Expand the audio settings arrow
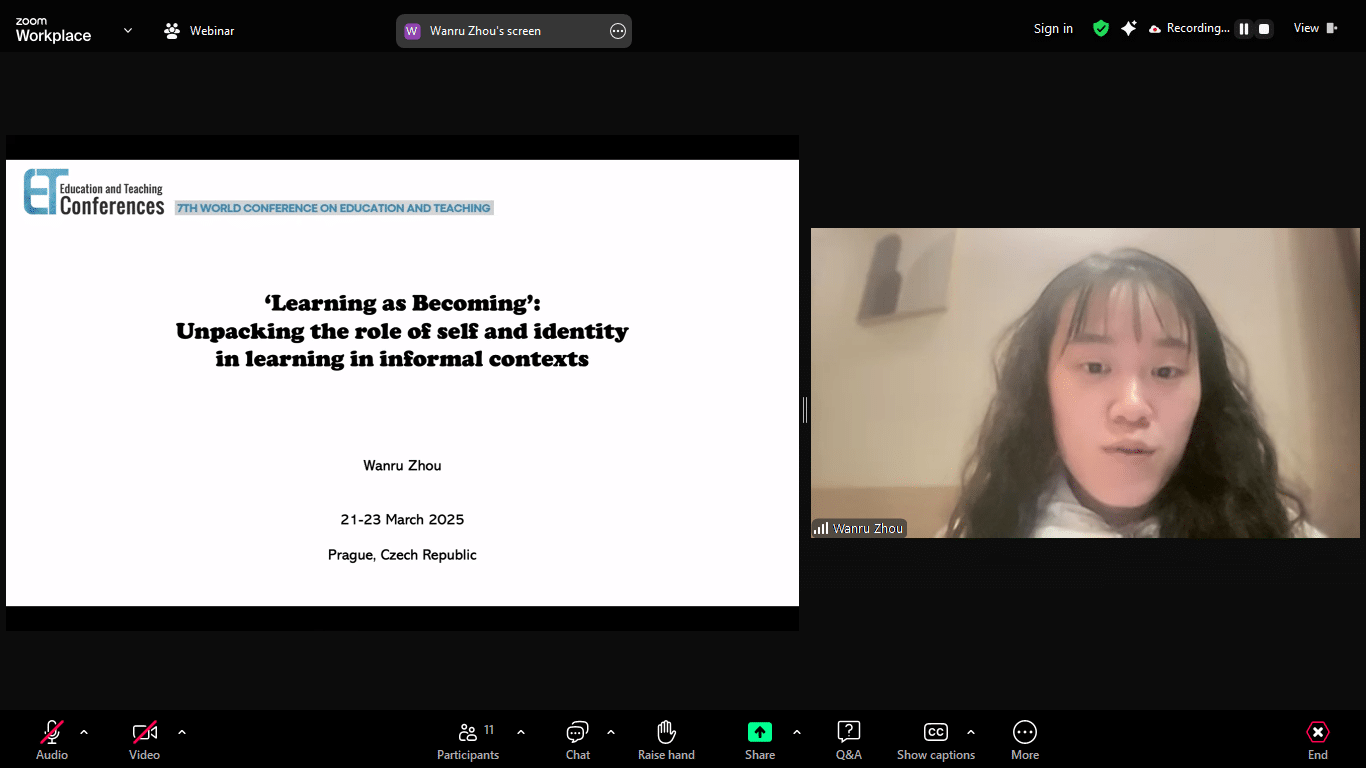The image size is (1366, 768). pos(84,732)
